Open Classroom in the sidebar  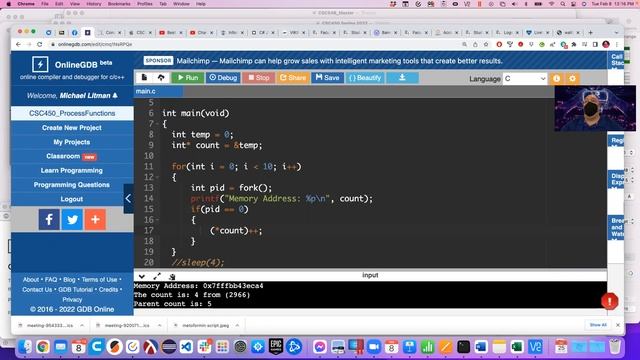pyautogui.click(x=72, y=156)
